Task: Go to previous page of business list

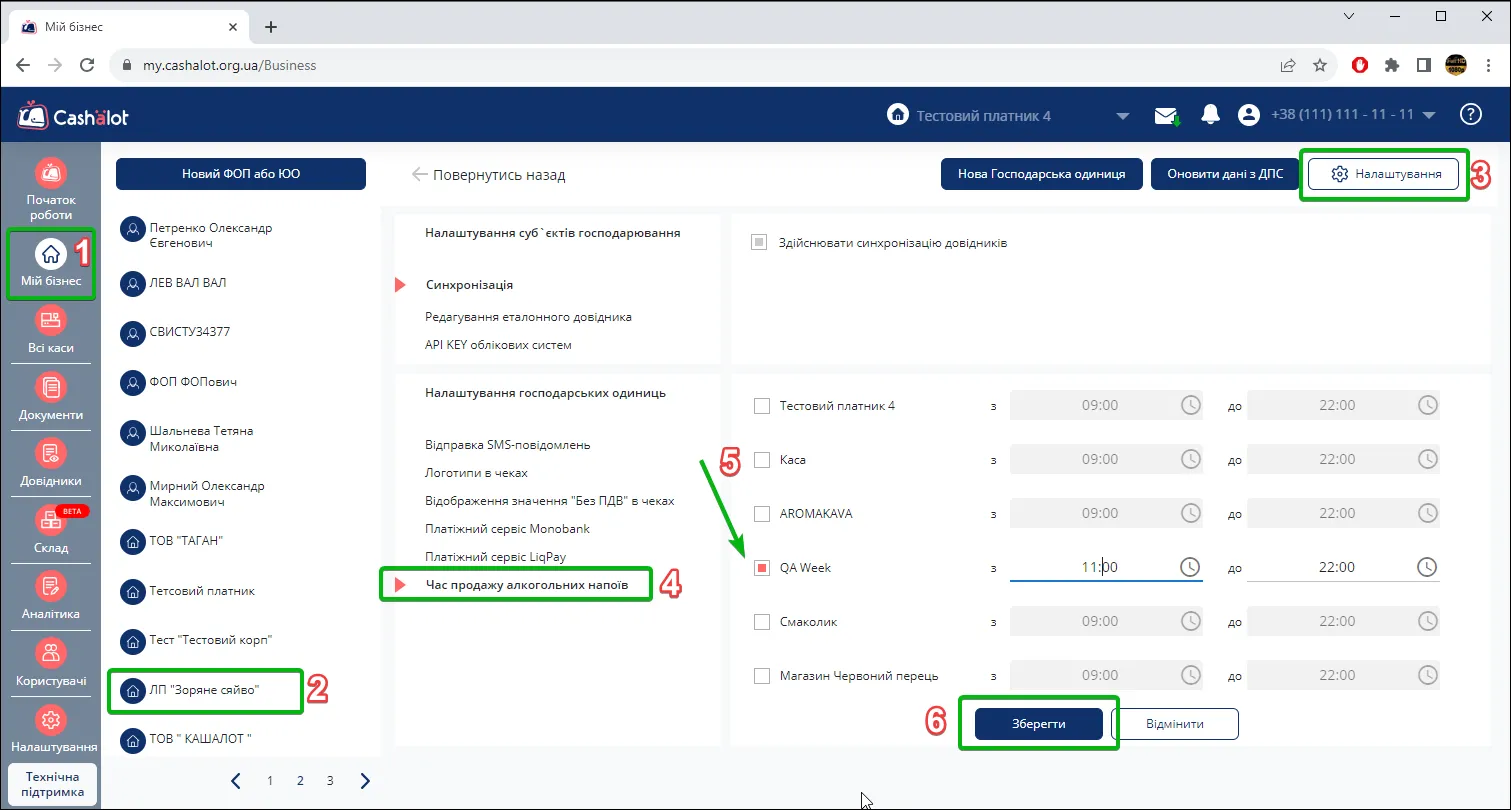Action: [236, 781]
